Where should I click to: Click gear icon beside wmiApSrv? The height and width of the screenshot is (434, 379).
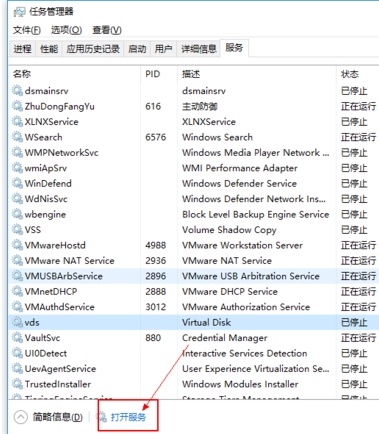(17, 168)
